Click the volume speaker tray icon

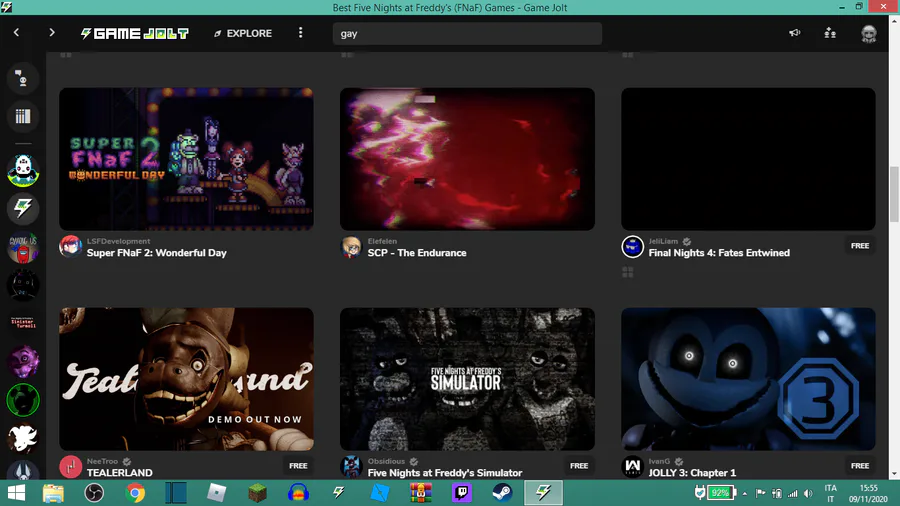(x=808, y=493)
